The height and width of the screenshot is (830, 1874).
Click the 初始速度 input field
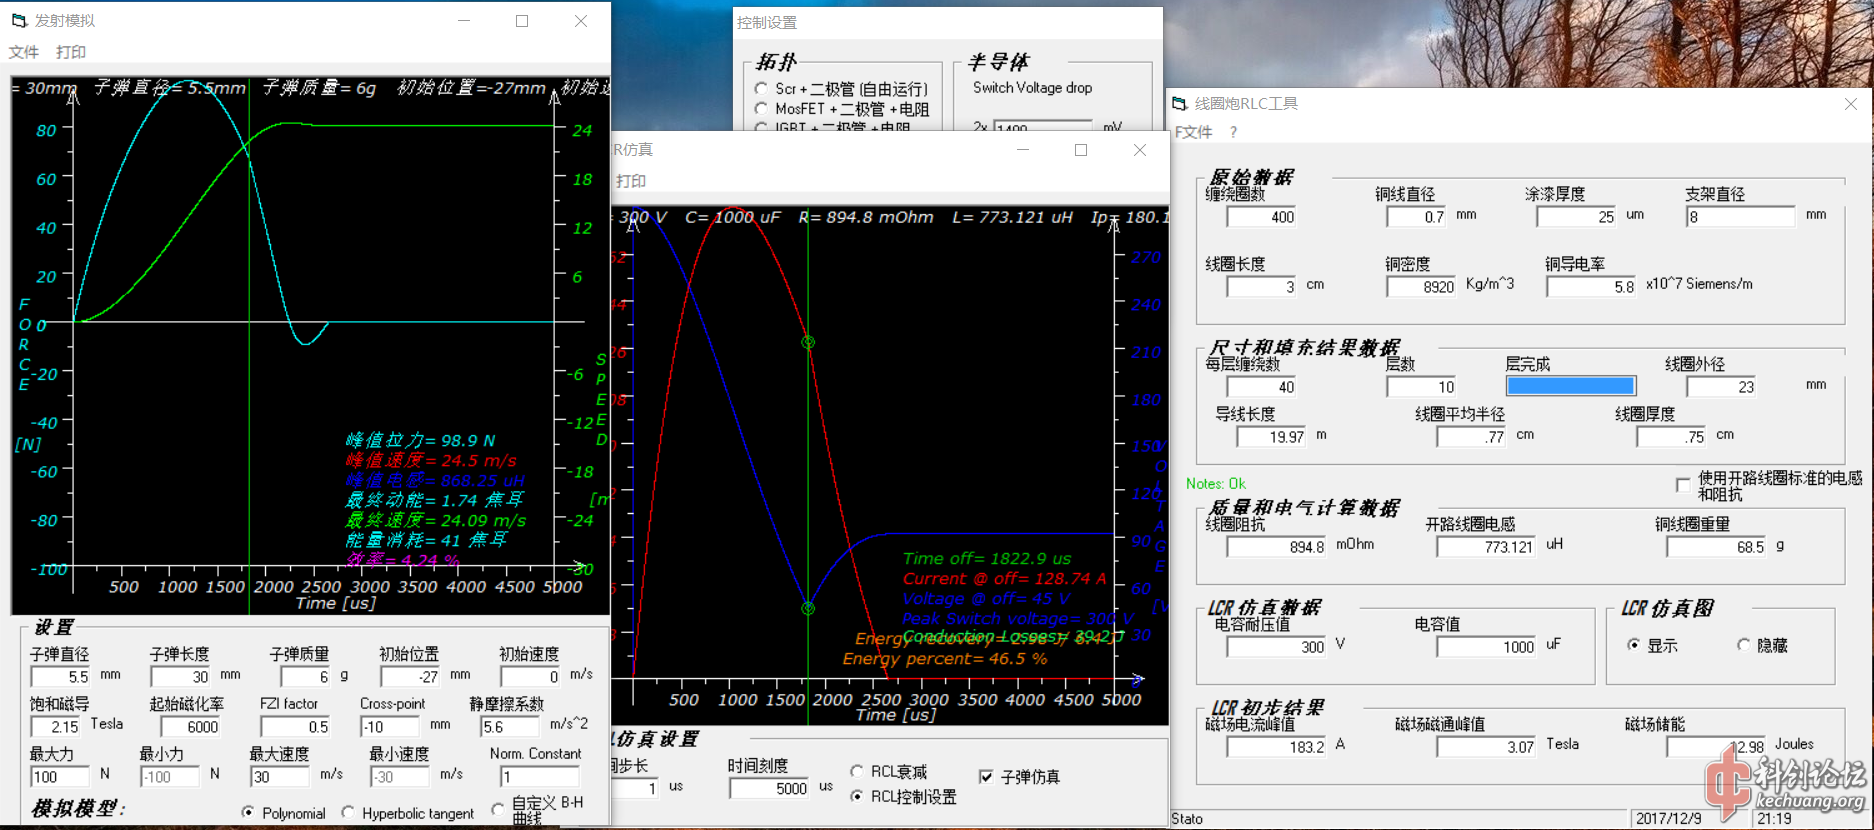point(530,677)
